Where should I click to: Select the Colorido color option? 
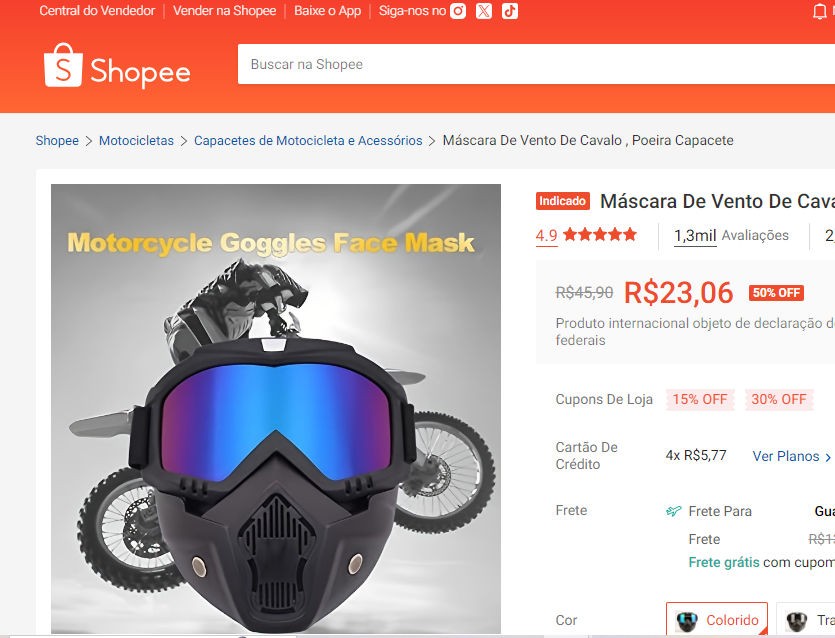pos(717,619)
